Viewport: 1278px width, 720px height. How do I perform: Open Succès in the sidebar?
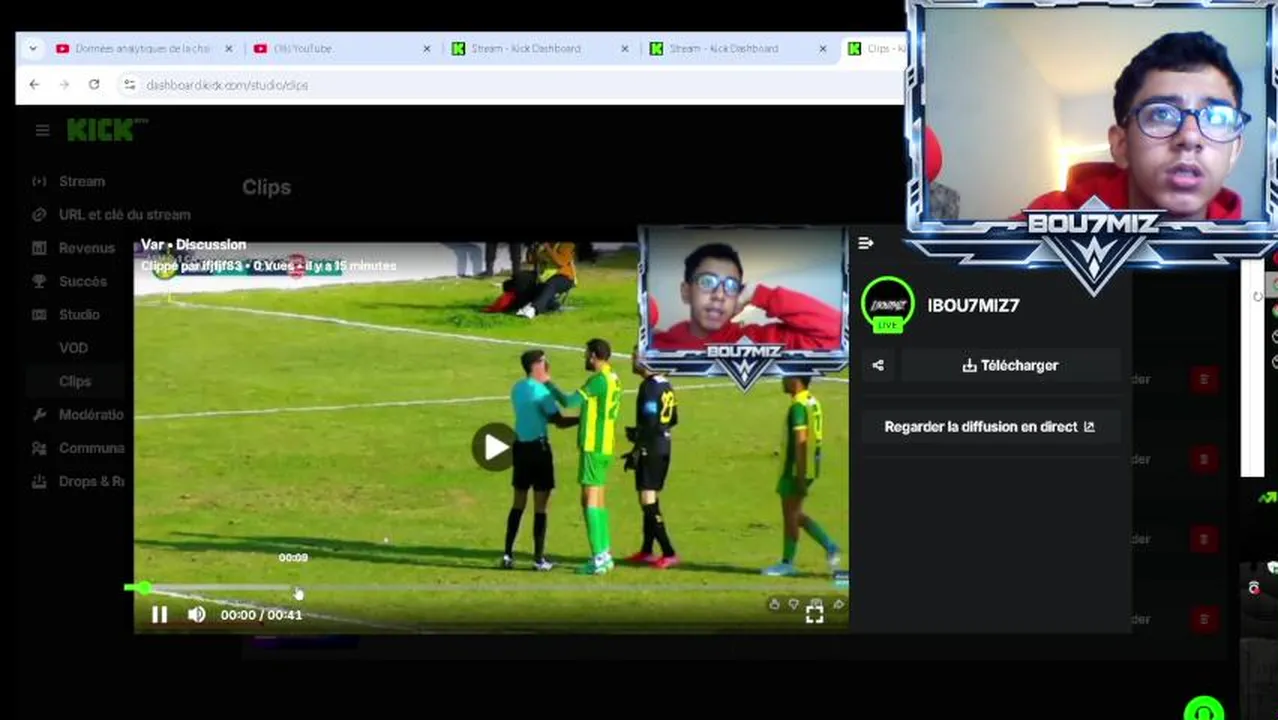coord(82,281)
